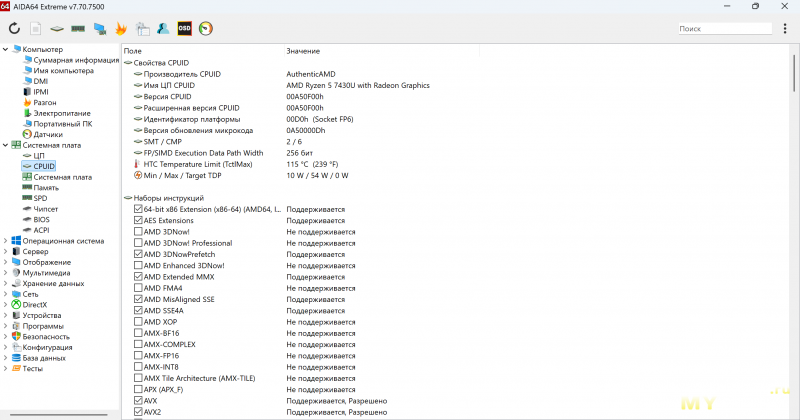Image resolution: width=800 pixels, height=420 pixels.
Task: Select Разгон in the sidebar tree
Action: [x=45, y=102]
